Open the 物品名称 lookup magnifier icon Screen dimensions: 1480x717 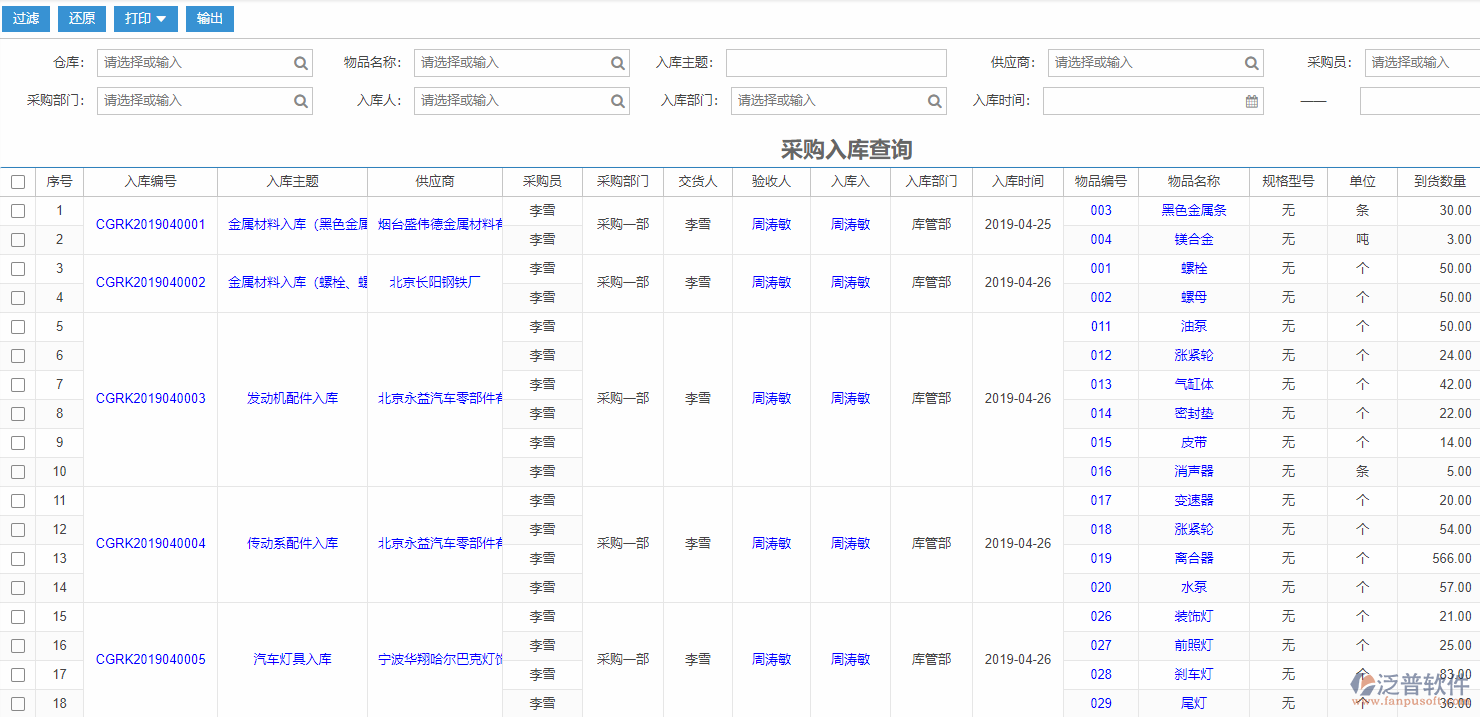(617, 62)
